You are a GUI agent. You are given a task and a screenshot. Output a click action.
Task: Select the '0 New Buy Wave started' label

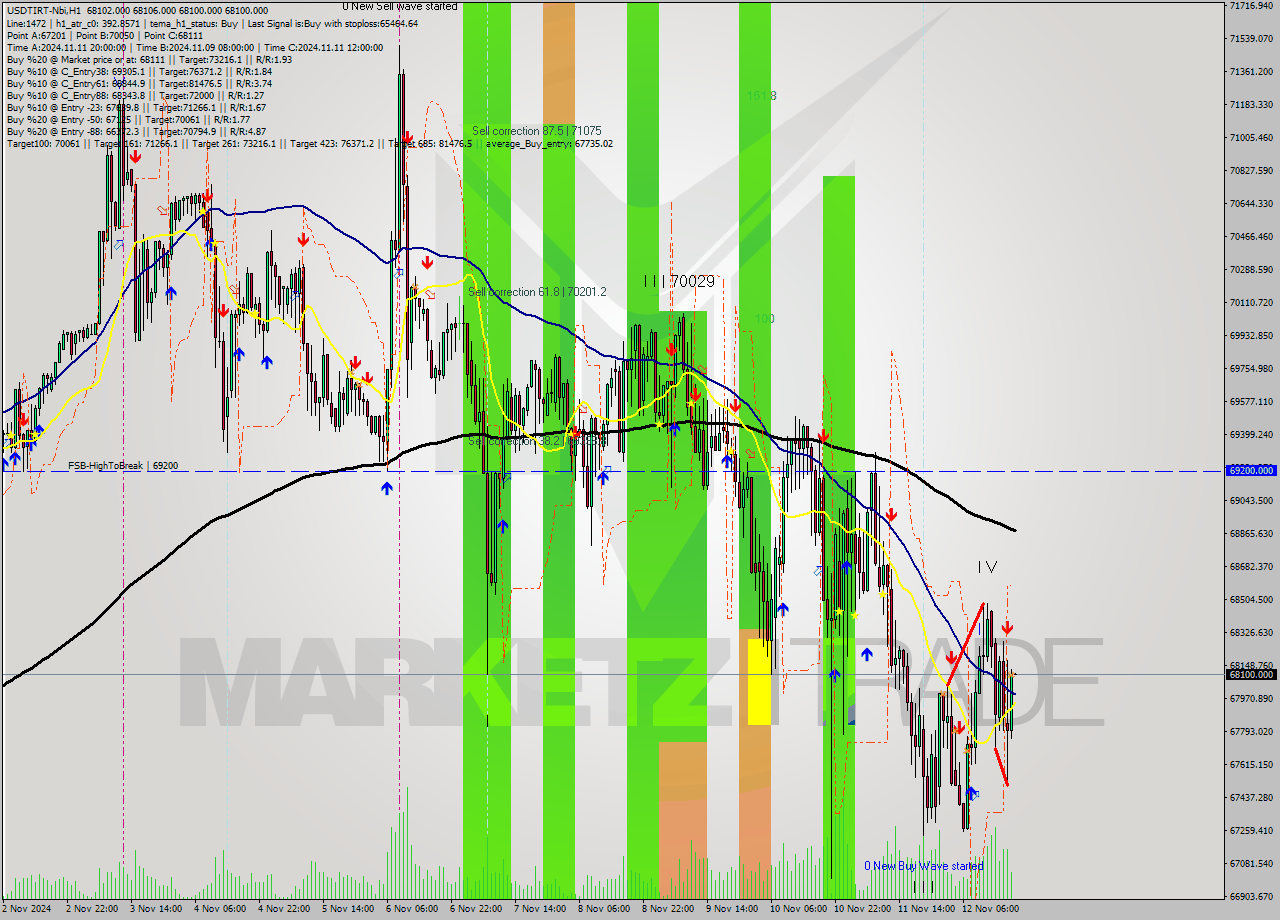924,866
